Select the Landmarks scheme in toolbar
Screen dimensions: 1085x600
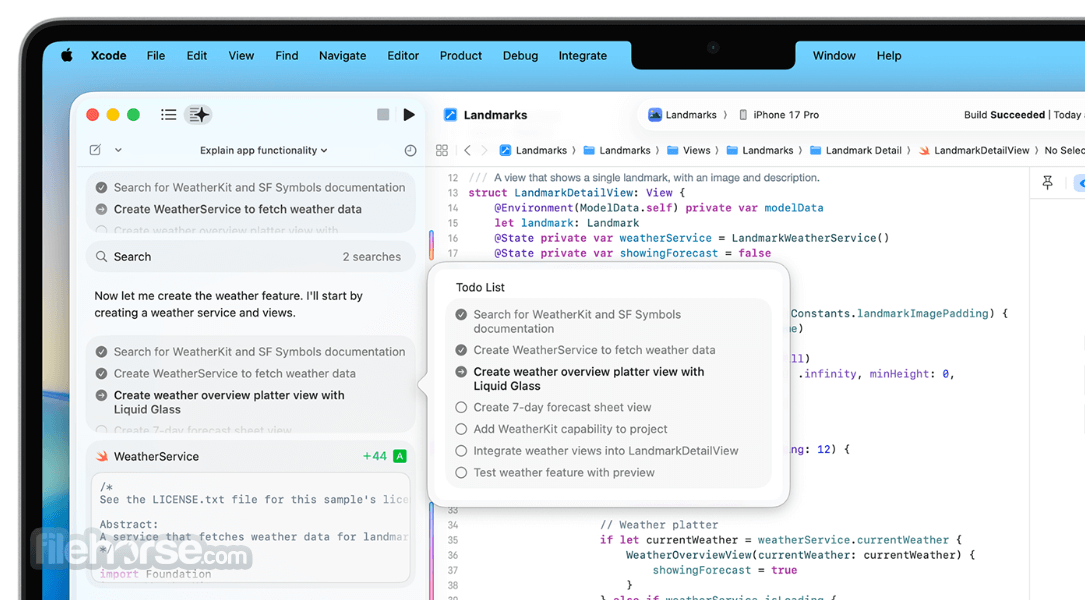[x=682, y=115]
